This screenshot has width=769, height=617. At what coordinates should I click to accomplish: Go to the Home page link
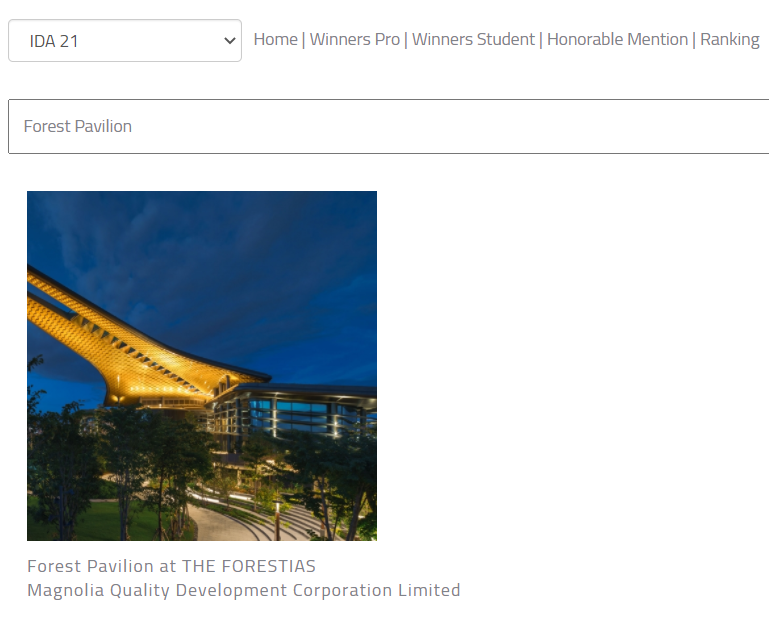point(275,39)
